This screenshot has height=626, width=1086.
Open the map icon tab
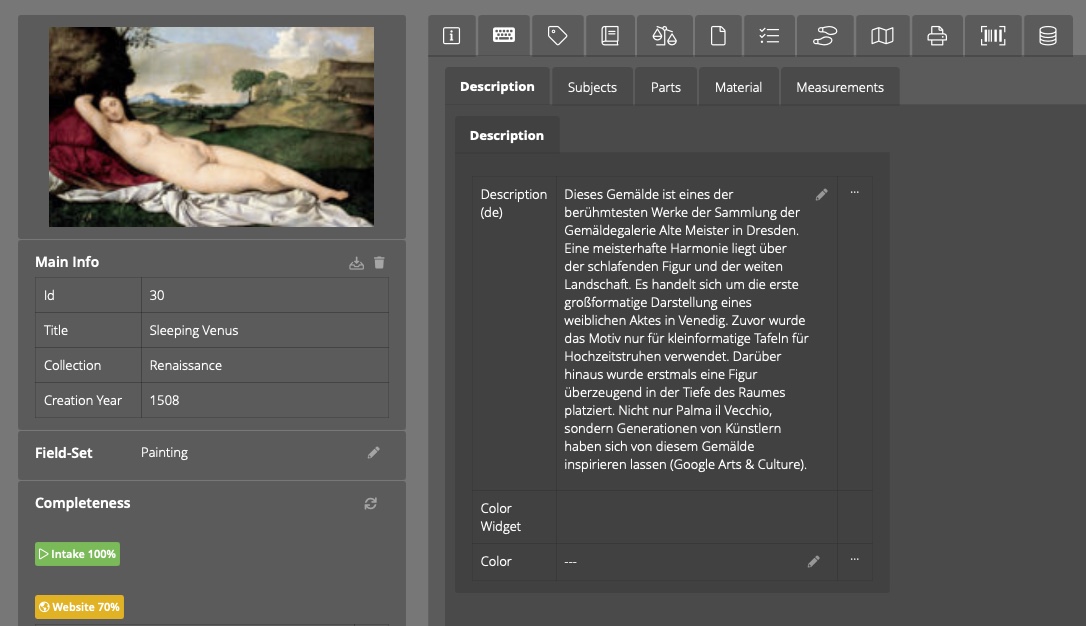pyautogui.click(x=882, y=36)
